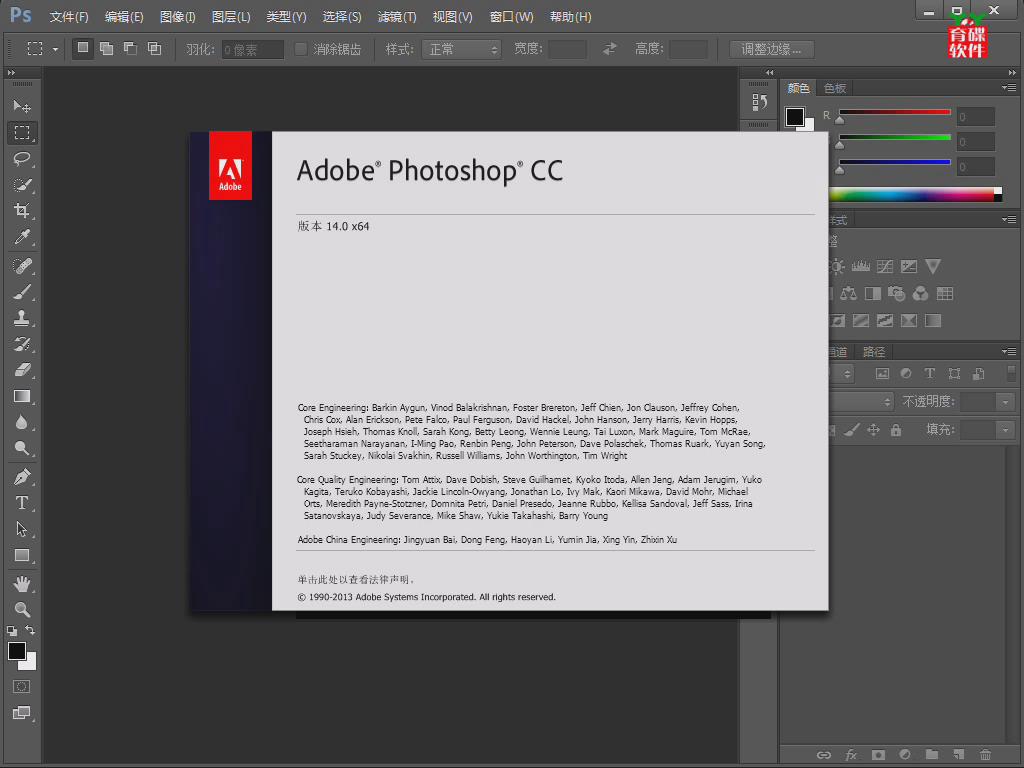Select the Zoom tool
Viewport: 1024px width, 768px height.
click(22, 610)
